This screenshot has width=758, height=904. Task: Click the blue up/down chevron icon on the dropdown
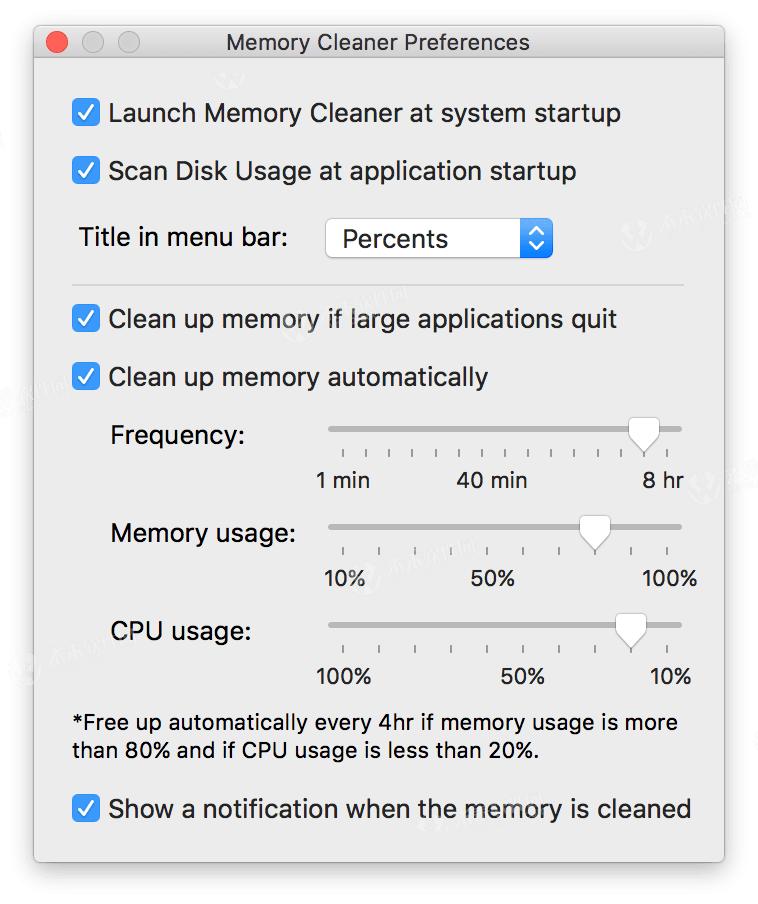pos(536,238)
